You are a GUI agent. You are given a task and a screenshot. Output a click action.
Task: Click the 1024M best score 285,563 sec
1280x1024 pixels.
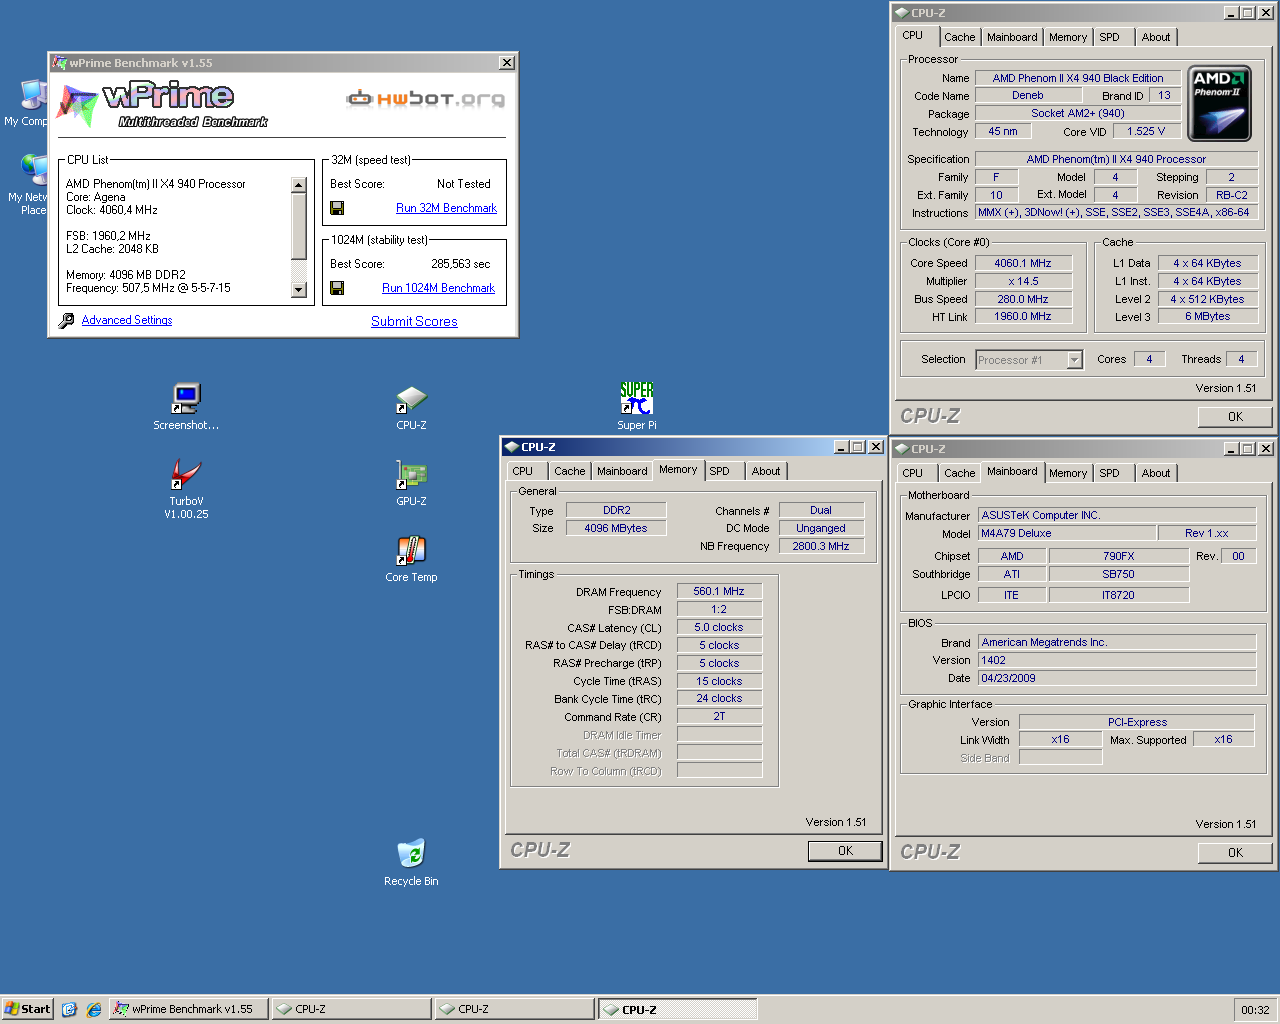[461, 264]
